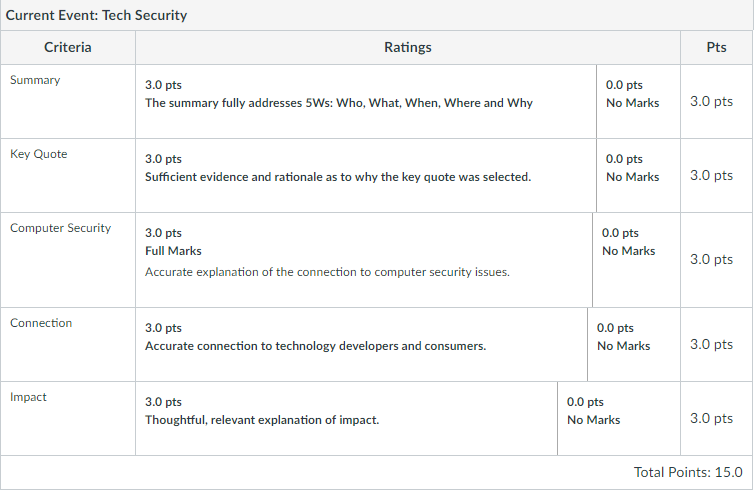Click the Connection row points value
This screenshot has height=491, width=754.
coord(712,344)
